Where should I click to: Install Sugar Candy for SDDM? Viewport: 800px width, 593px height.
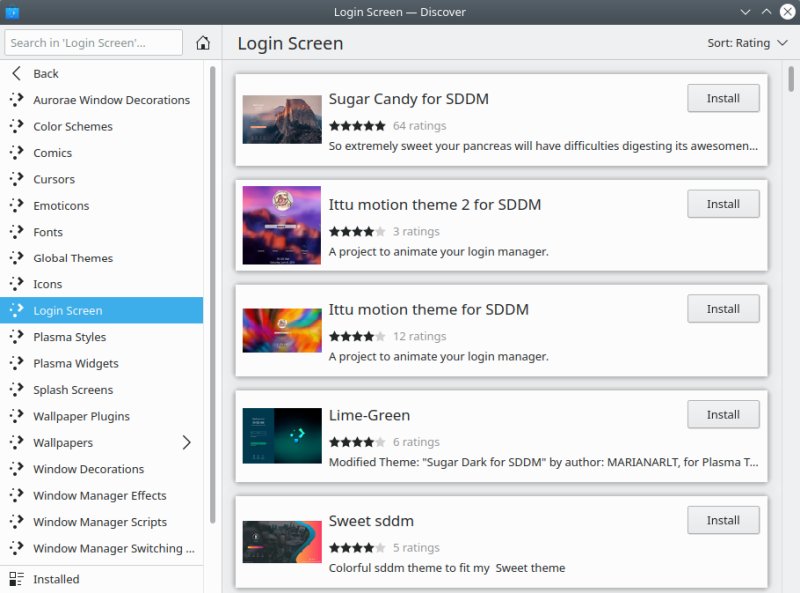pyautogui.click(x=723, y=99)
